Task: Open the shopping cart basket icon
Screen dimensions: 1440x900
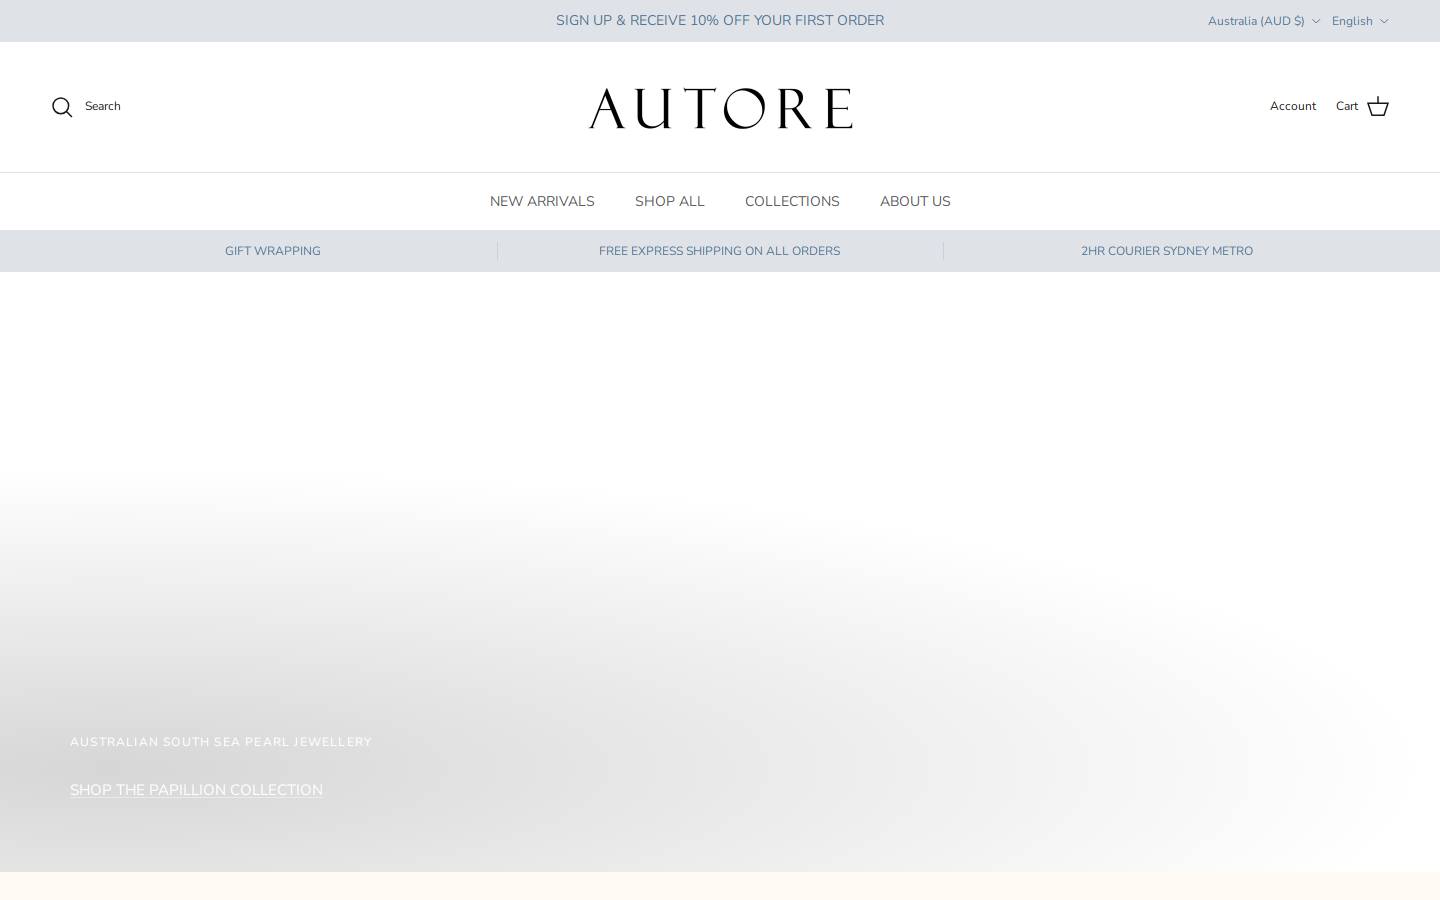Action: 1378,107
